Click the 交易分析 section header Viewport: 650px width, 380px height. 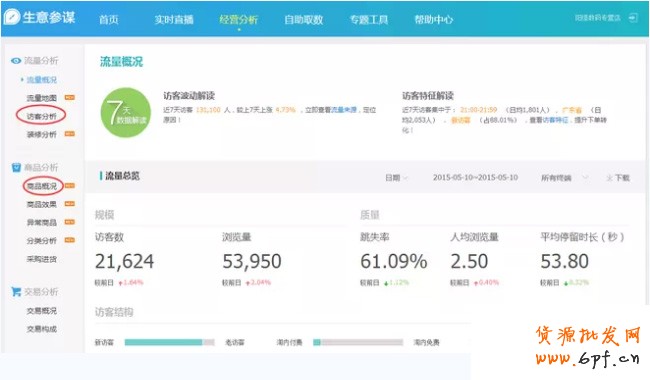click(x=41, y=292)
